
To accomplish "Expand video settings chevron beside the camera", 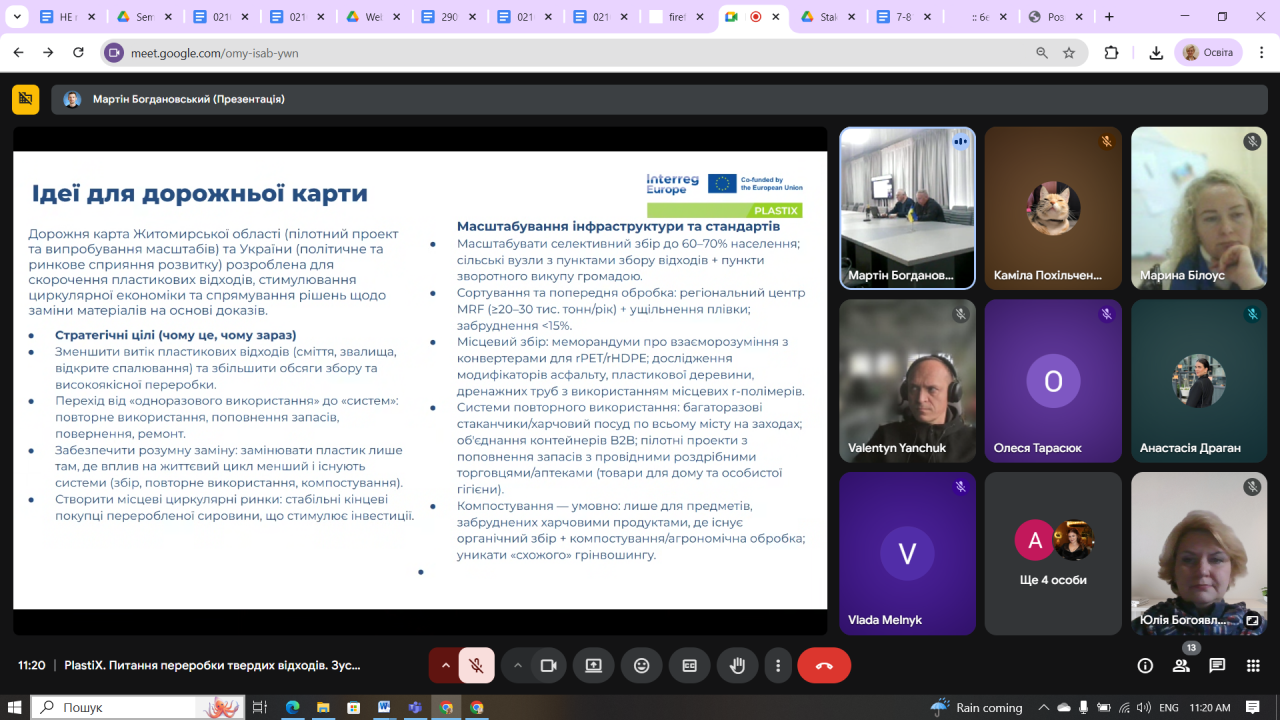I will [x=517, y=665].
